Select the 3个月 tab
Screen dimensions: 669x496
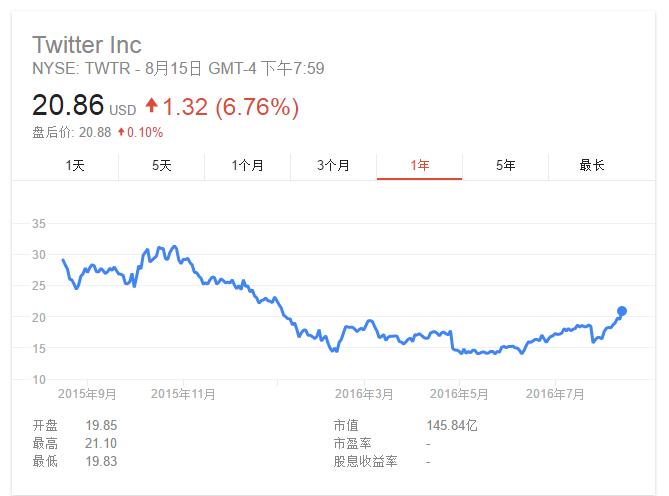click(x=333, y=165)
